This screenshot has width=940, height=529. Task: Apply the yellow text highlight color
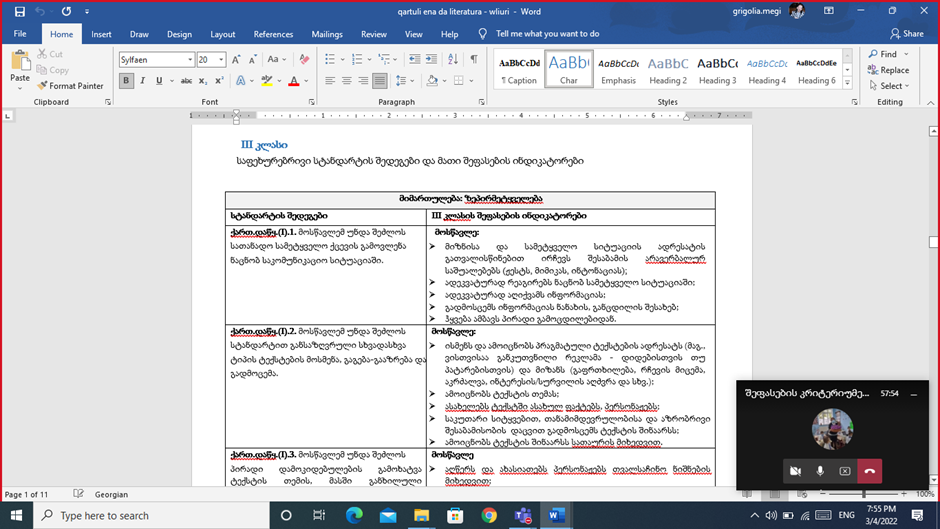click(x=267, y=80)
